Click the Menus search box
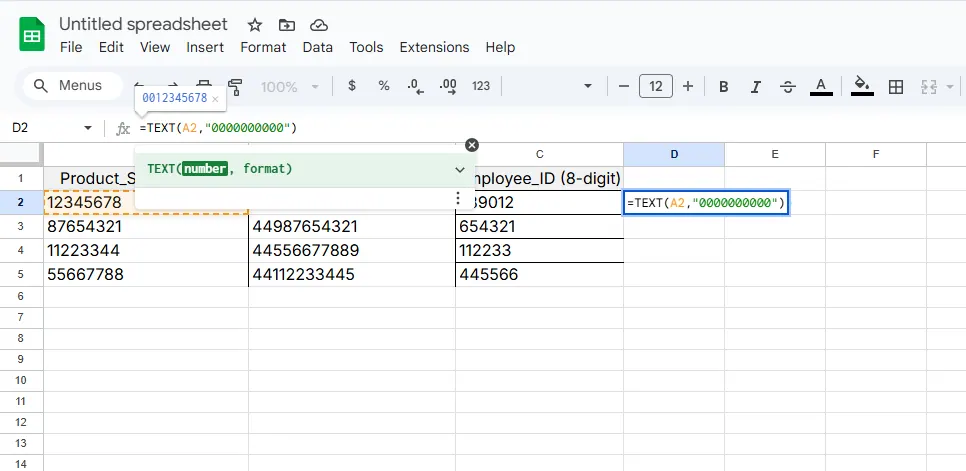This screenshot has height=471, width=966. pyautogui.click(x=70, y=86)
